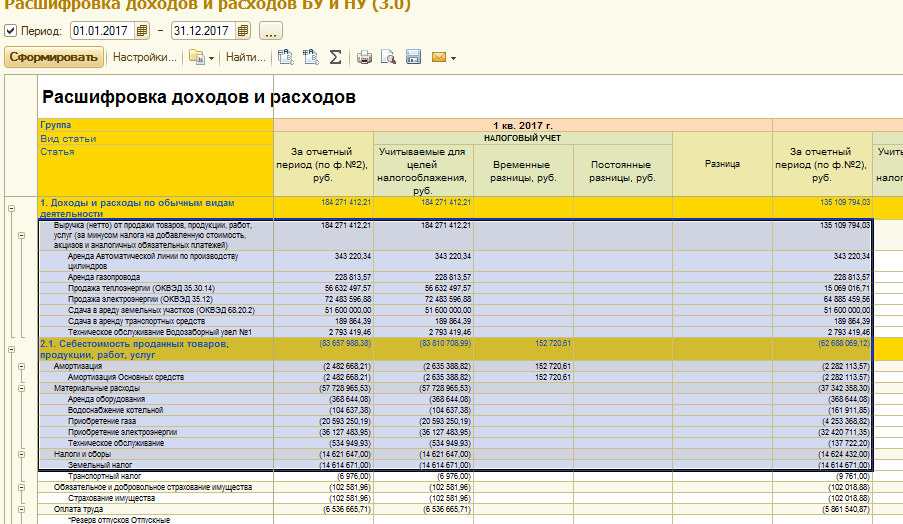Click the 1 кв. 2017 г. column header
Viewport: 903px width, 524px height.
pyautogui.click(x=522, y=125)
